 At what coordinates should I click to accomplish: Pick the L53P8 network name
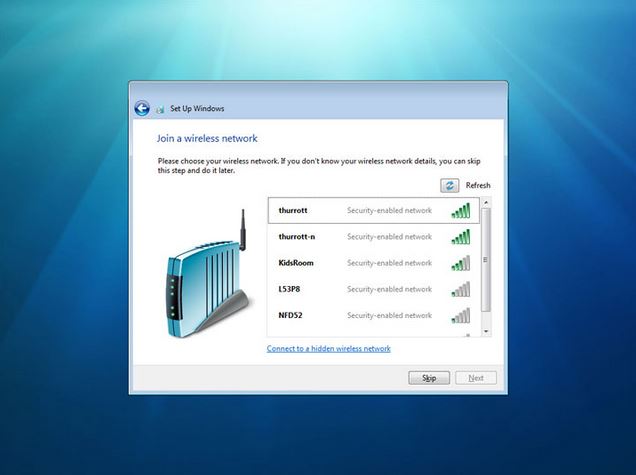[290, 289]
